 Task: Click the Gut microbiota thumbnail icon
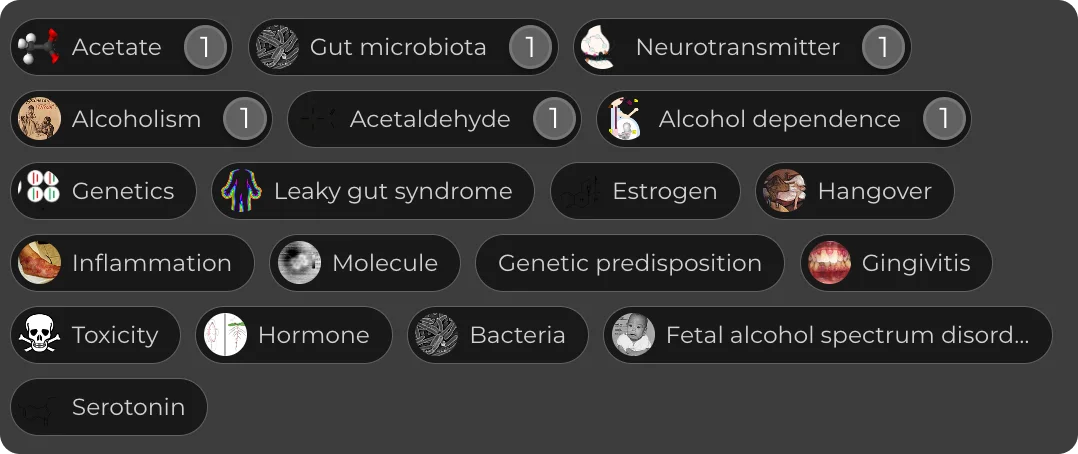278,47
